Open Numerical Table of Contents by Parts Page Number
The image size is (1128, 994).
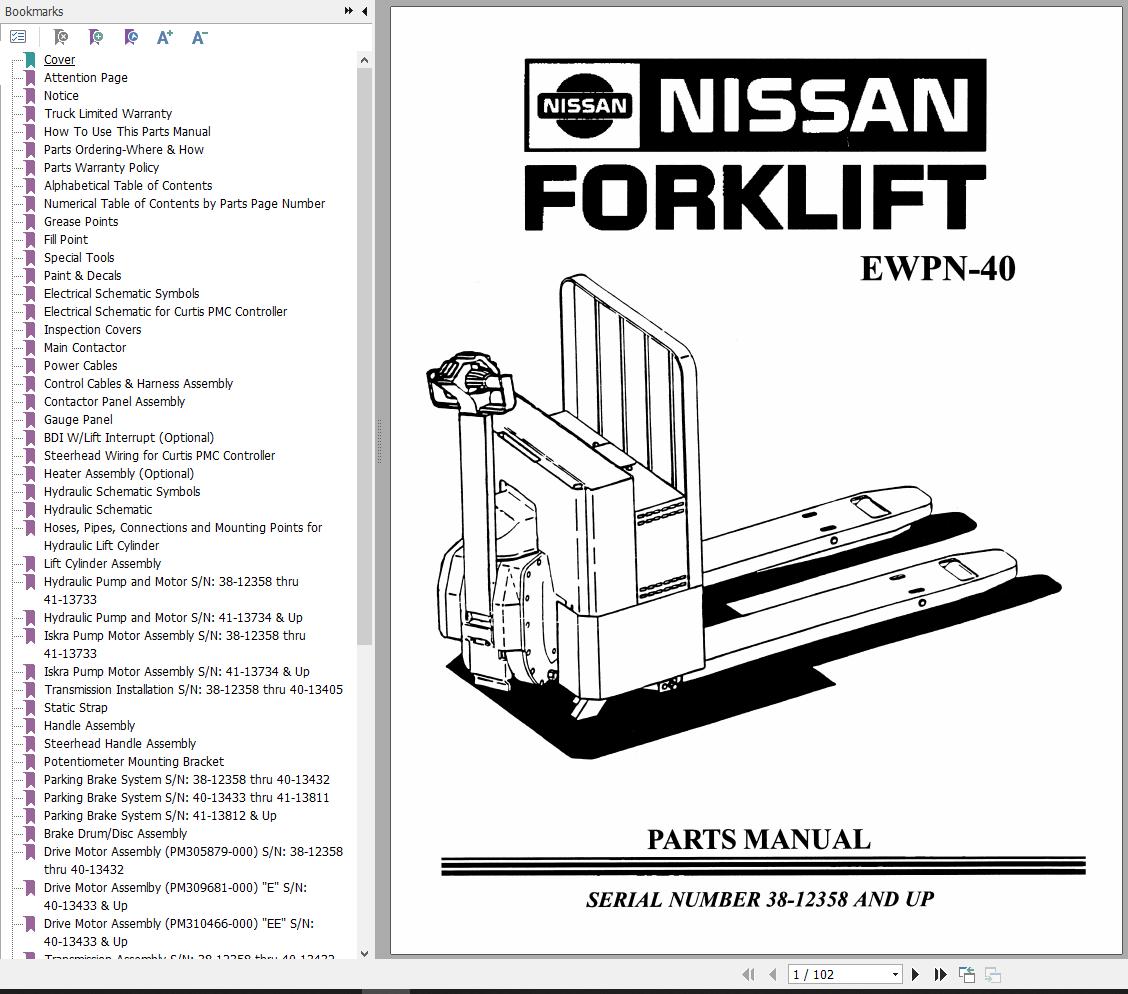coord(184,204)
